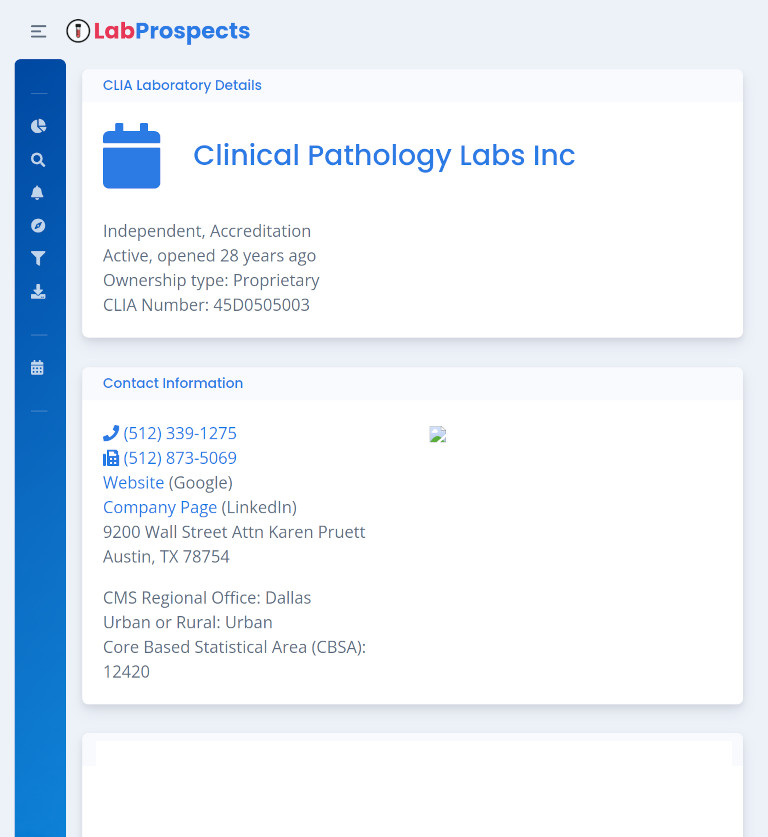Click the blue laboratory calendar icon
This screenshot has width=768, height=837.
coord(131,155)
